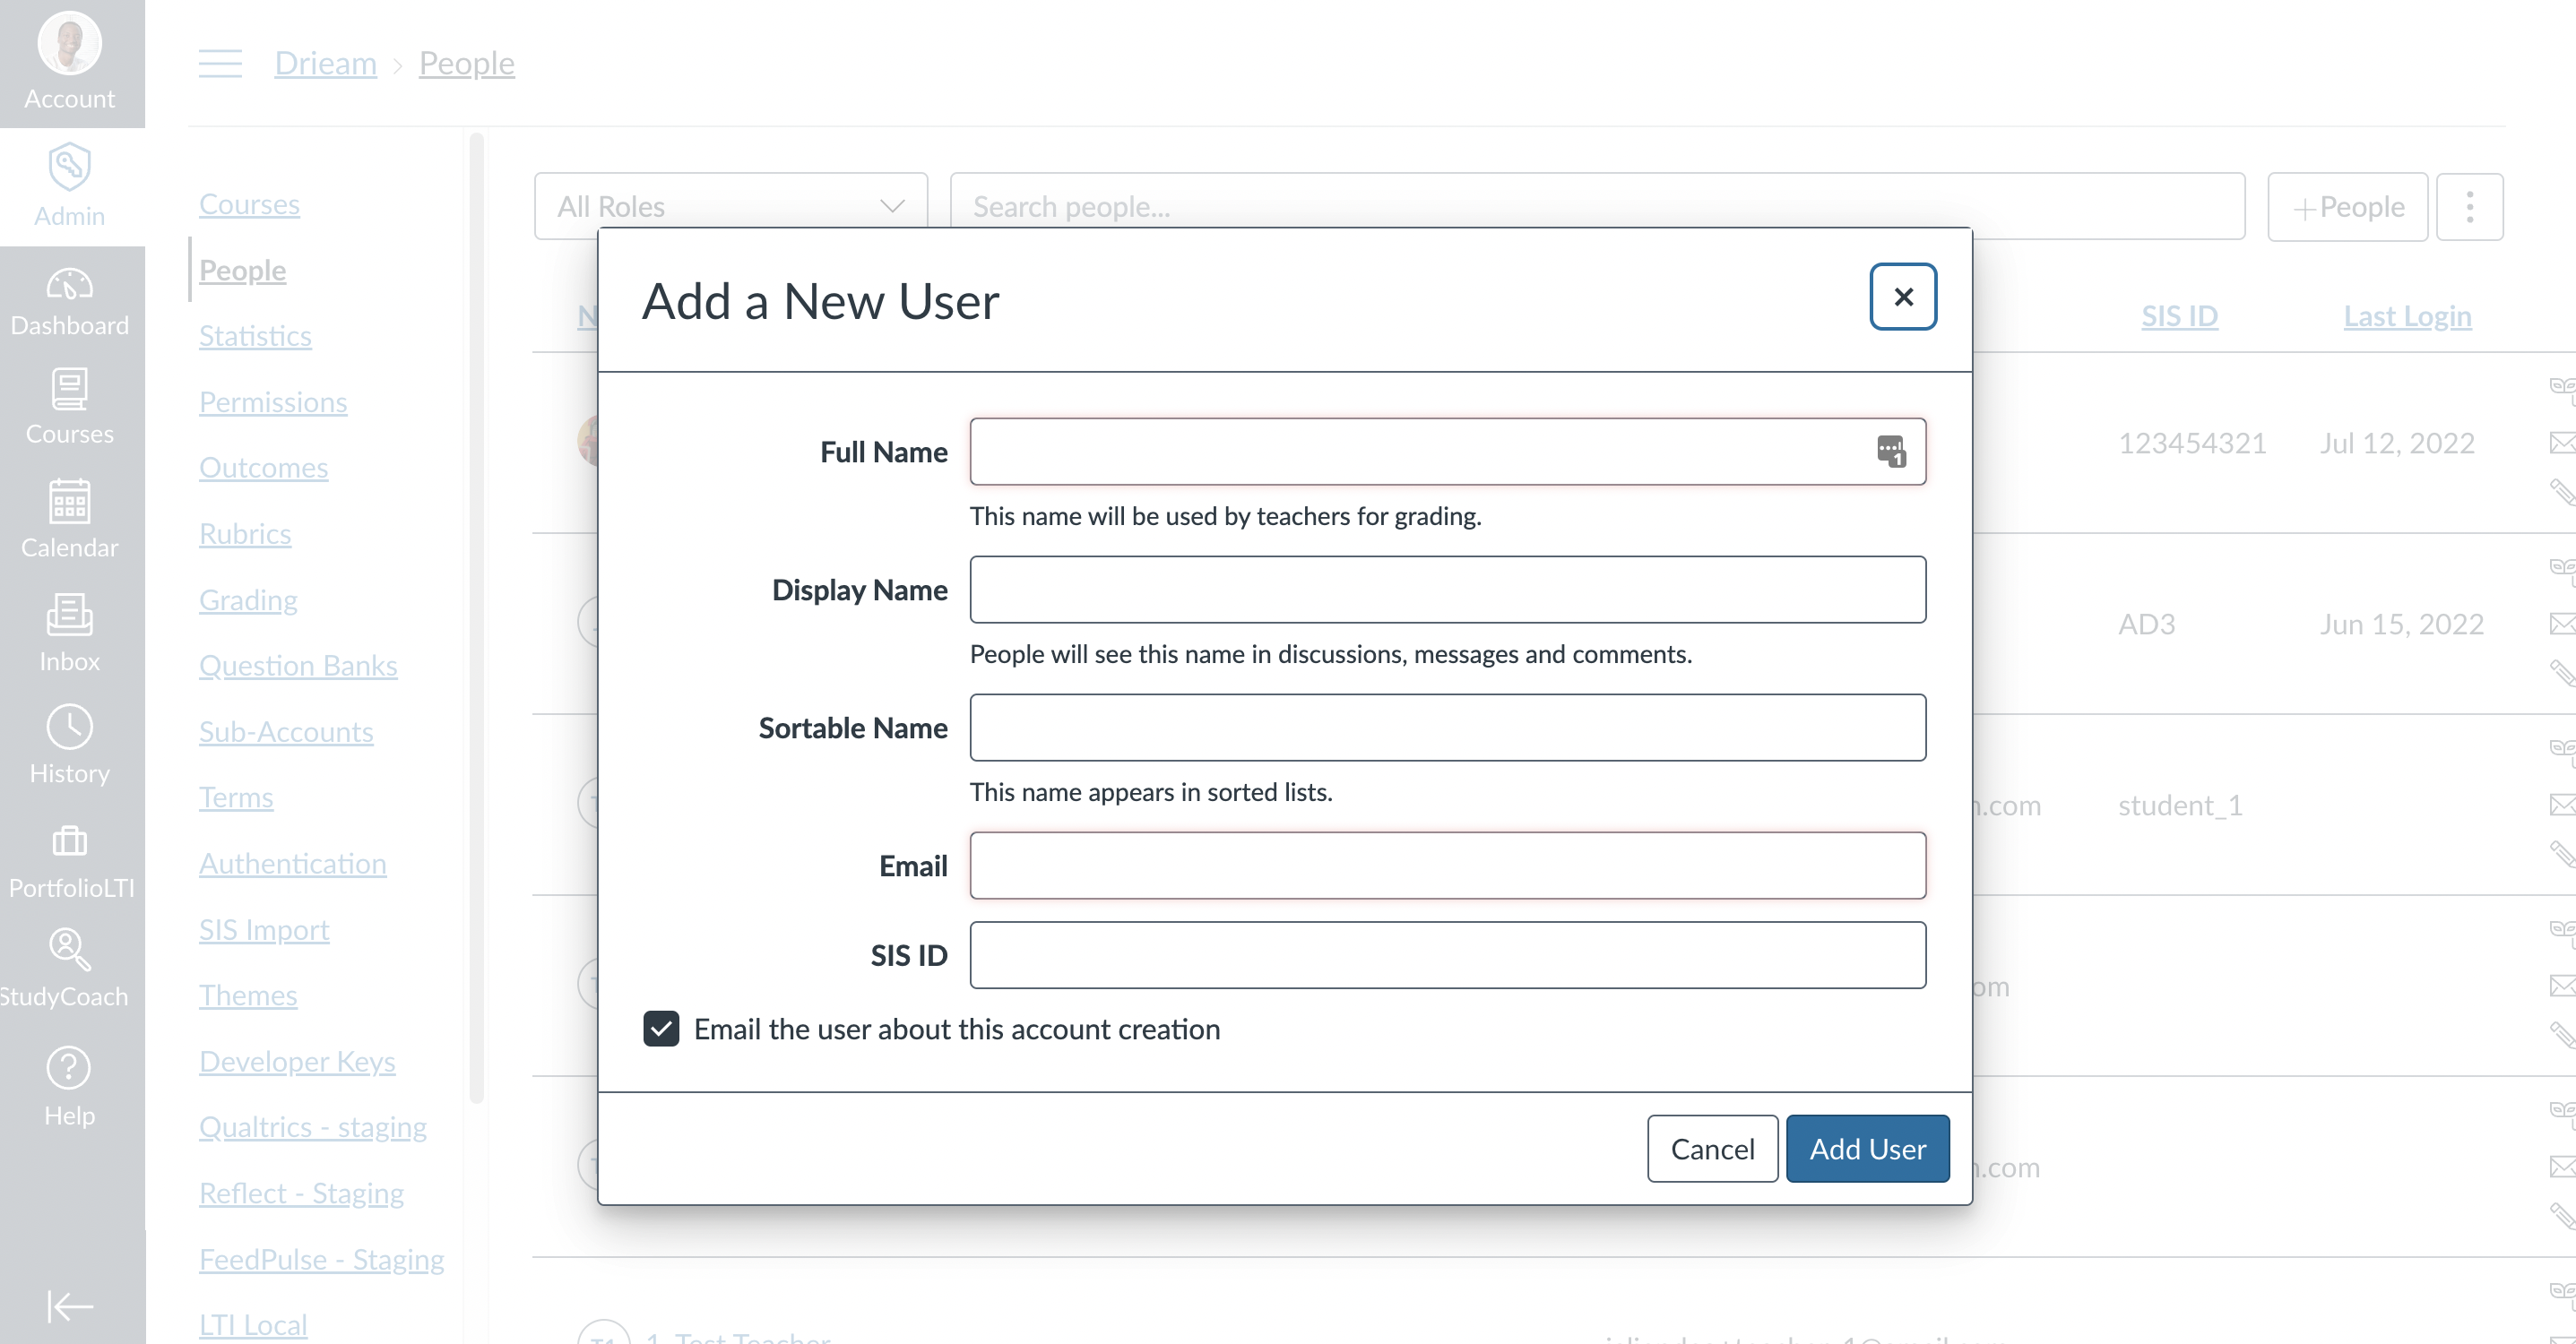Toggle 'Email the user about this account creation'
2576x1344 pixels.
[x=661, y=1029]
